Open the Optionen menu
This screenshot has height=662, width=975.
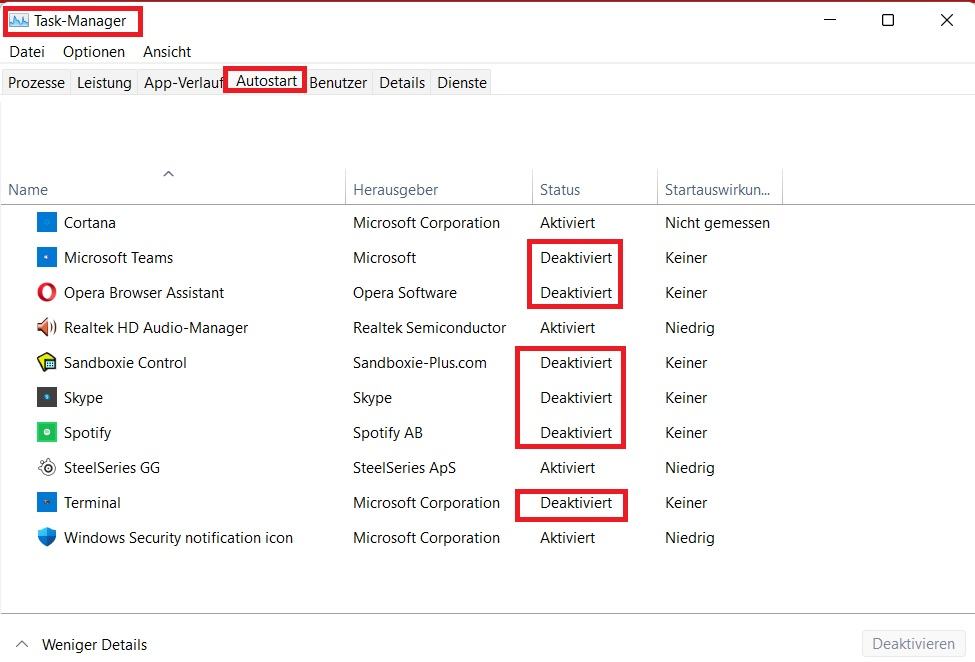94,52
